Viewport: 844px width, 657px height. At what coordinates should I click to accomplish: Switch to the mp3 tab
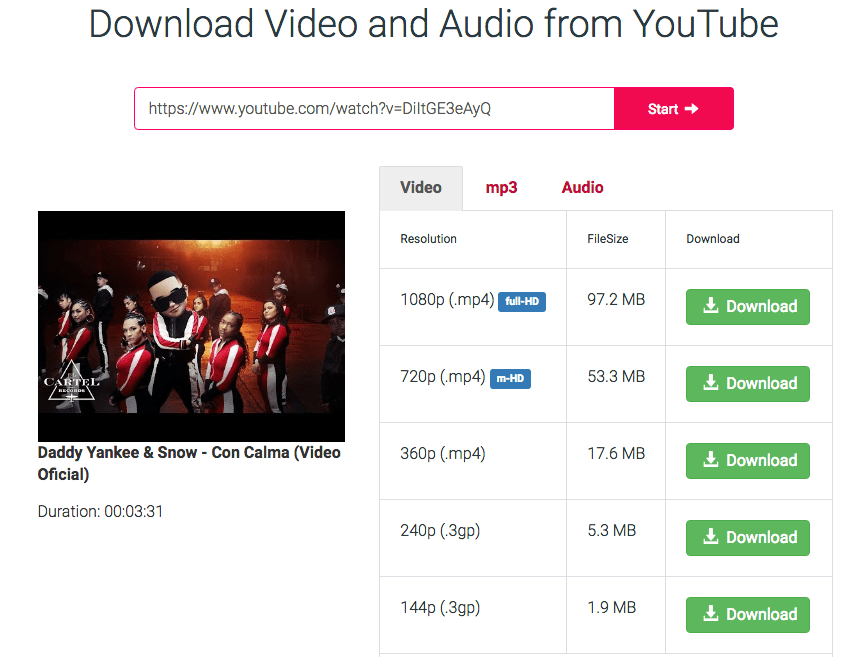point(501,188)
